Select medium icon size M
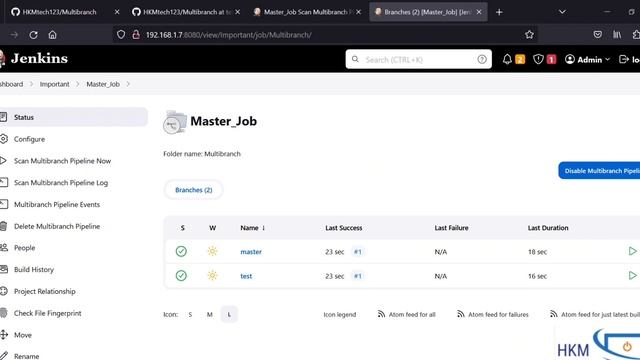 [x=209, y=314]
